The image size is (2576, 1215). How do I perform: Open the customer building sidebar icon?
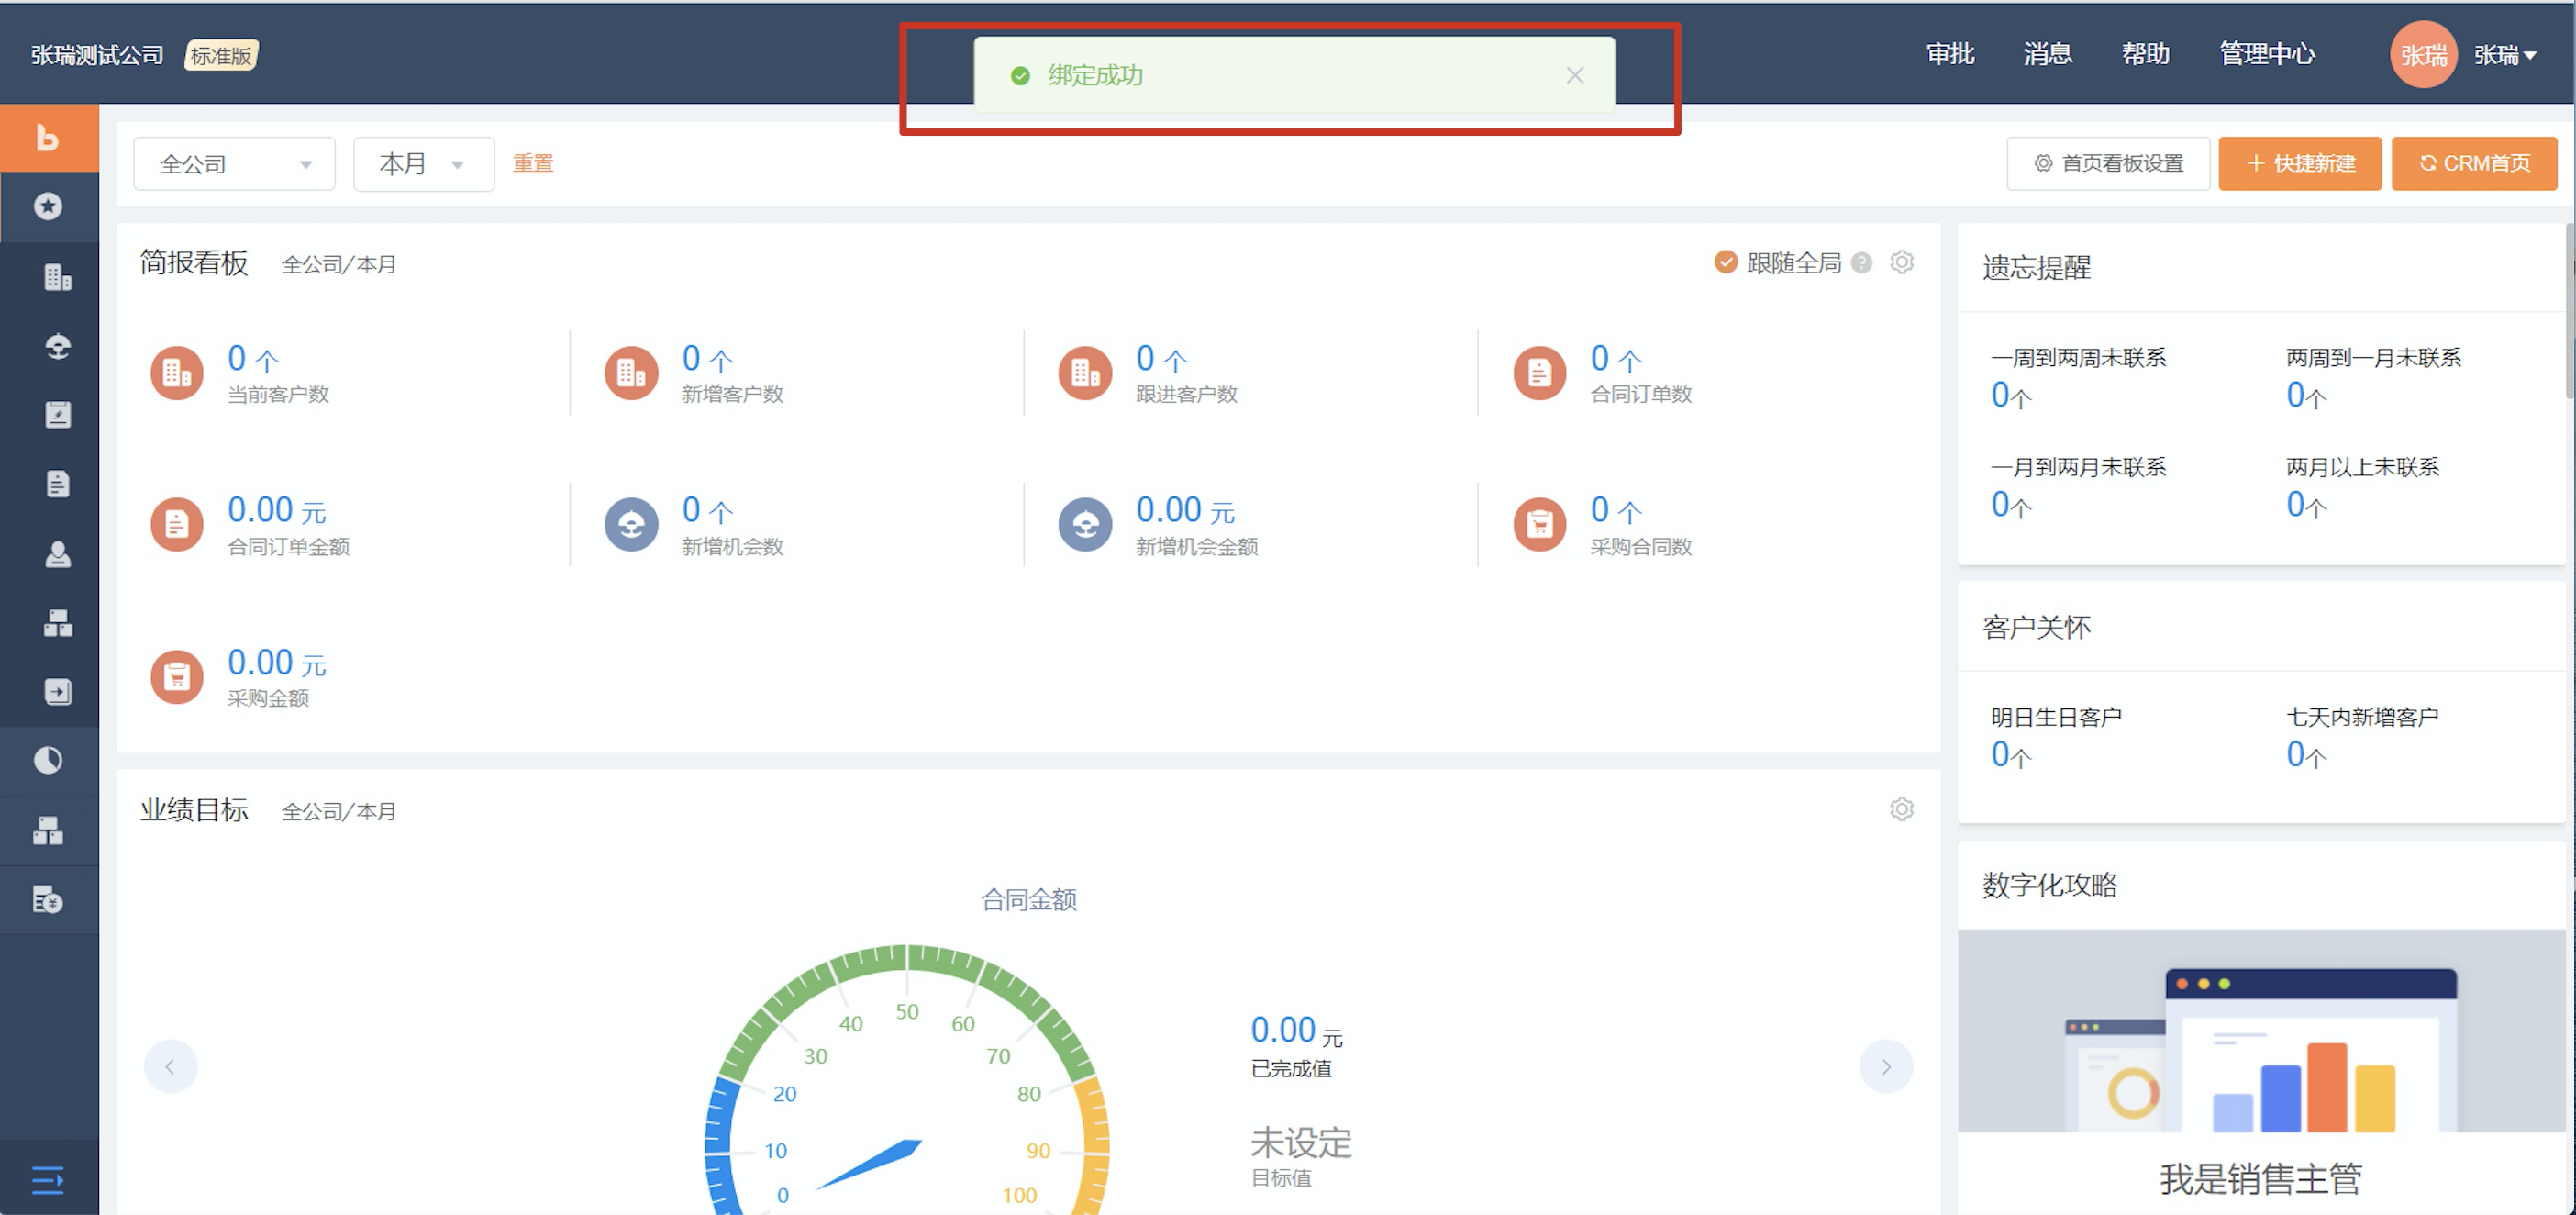[57, 277]
